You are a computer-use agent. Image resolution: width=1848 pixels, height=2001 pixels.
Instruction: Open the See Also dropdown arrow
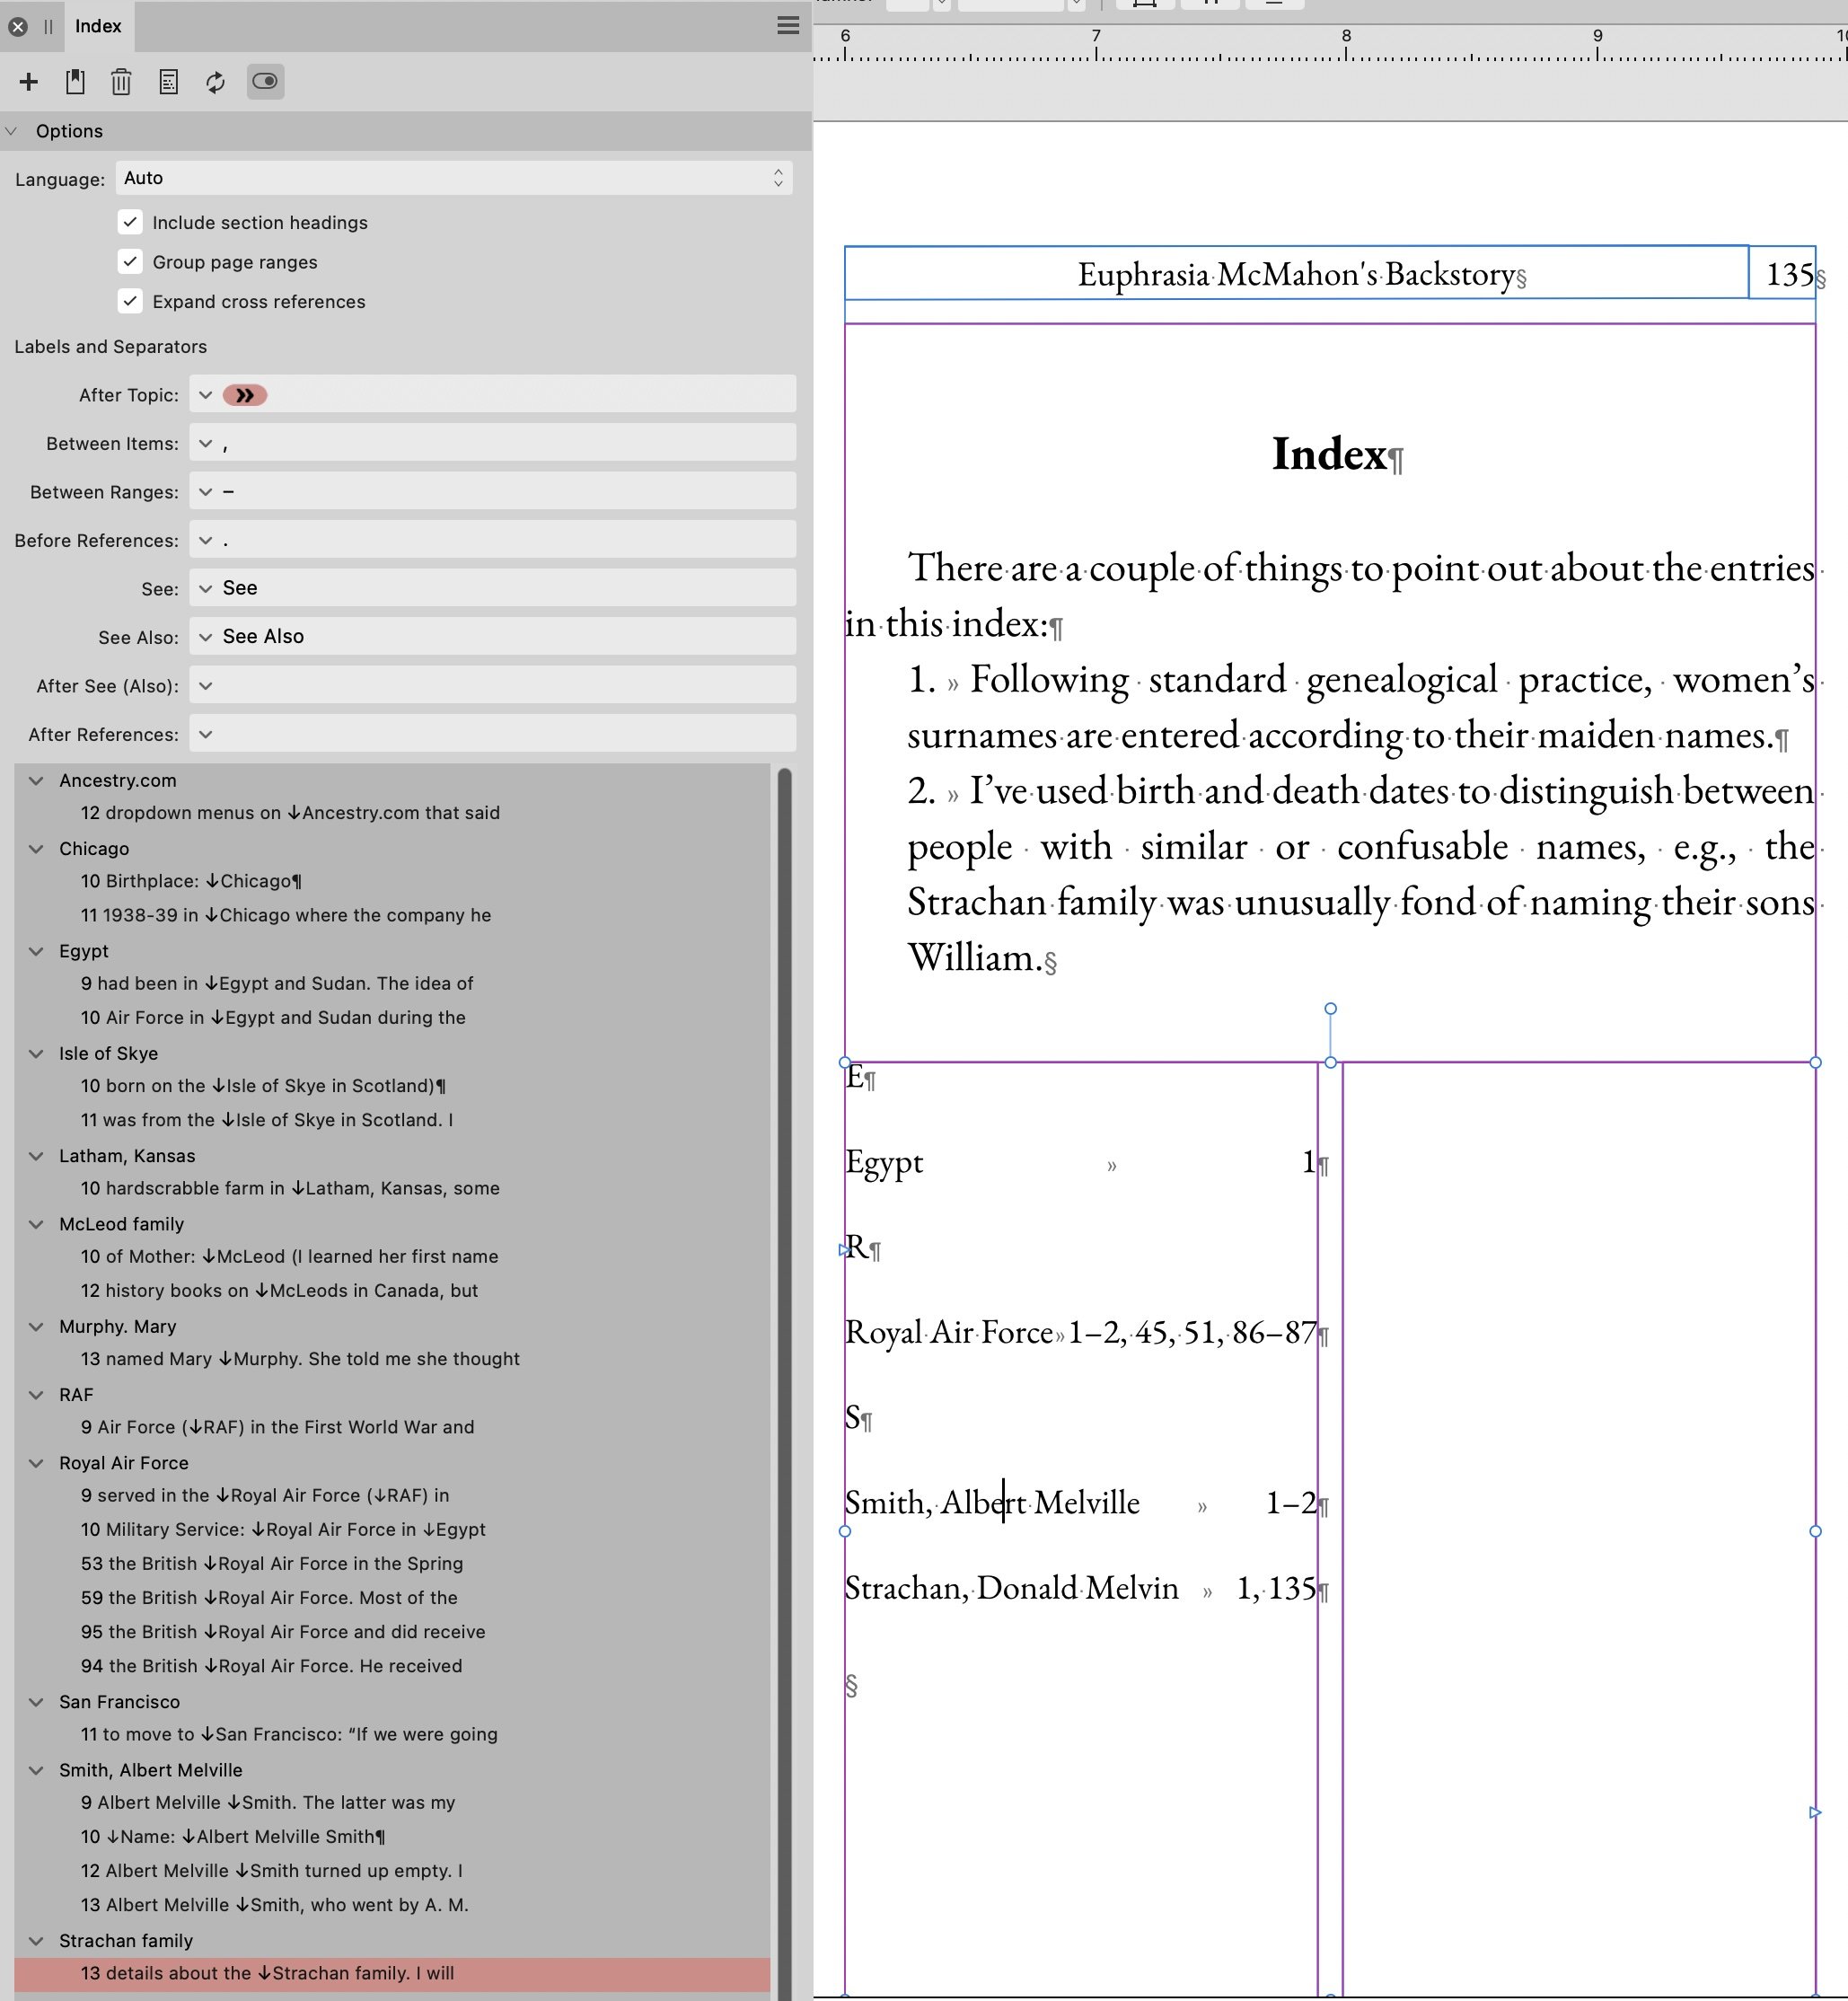(206, 637)
